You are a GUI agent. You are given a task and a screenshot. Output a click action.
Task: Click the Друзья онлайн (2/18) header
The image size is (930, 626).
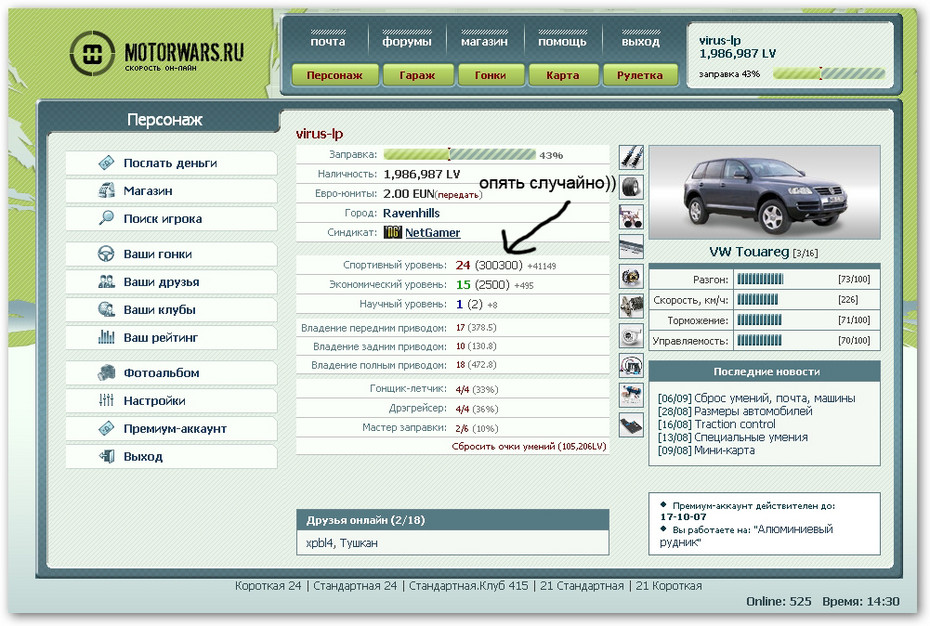[453, 520]
